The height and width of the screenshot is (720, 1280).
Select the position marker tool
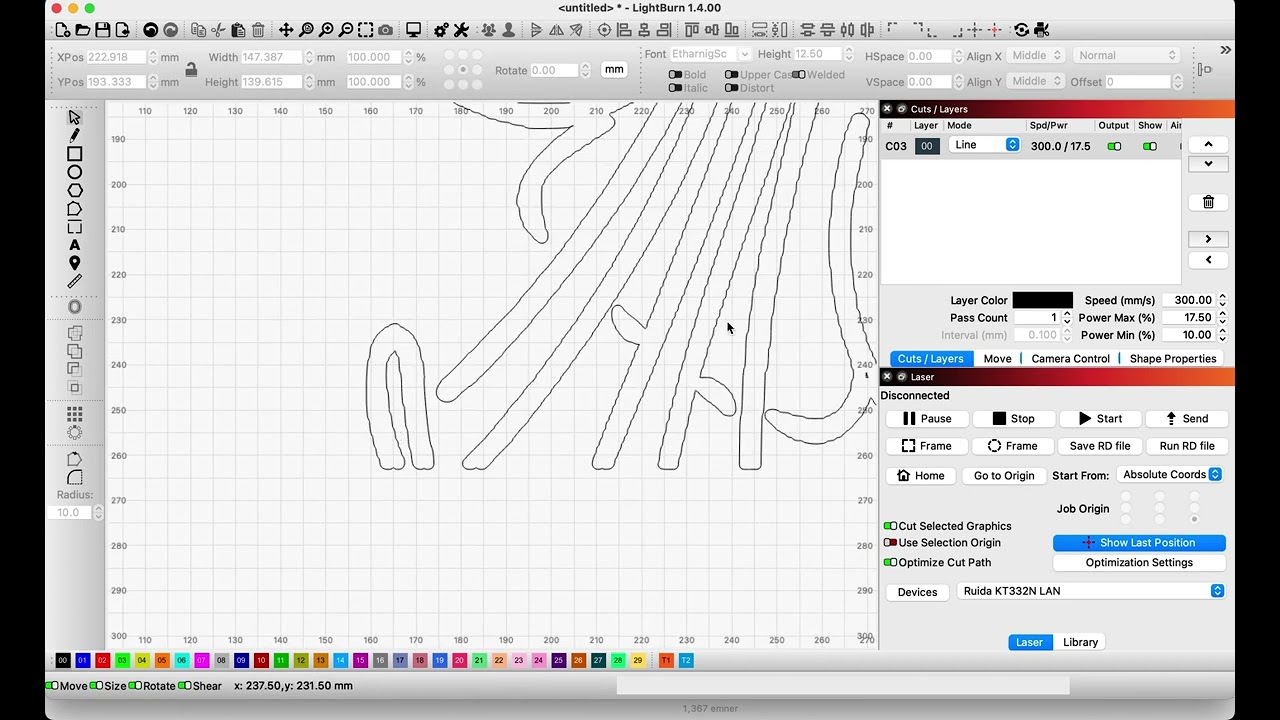pos(74,263)
